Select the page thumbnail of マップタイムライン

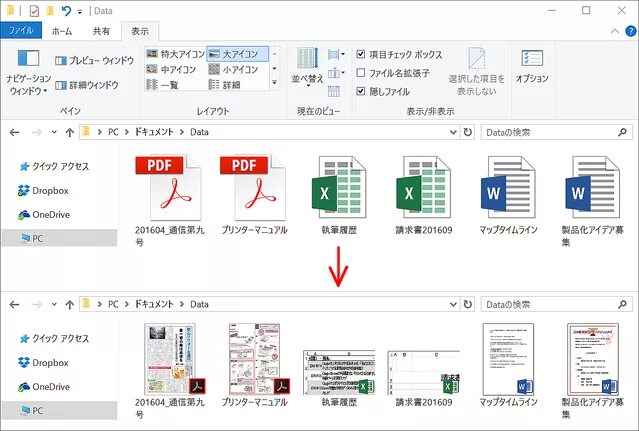click(508, 359)
